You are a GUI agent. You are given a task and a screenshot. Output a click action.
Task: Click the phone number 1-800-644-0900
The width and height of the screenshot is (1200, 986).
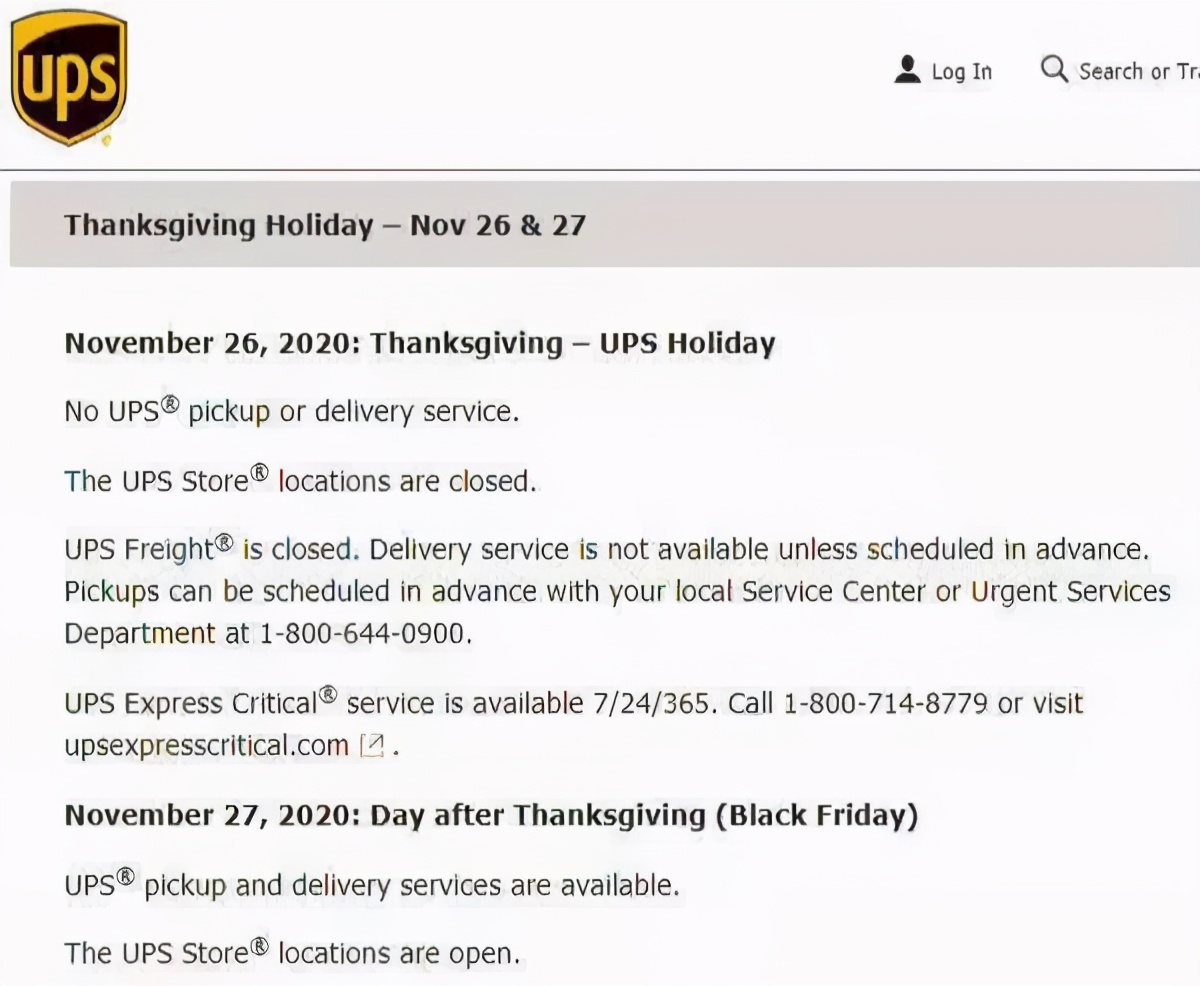[x=364, y=634]
